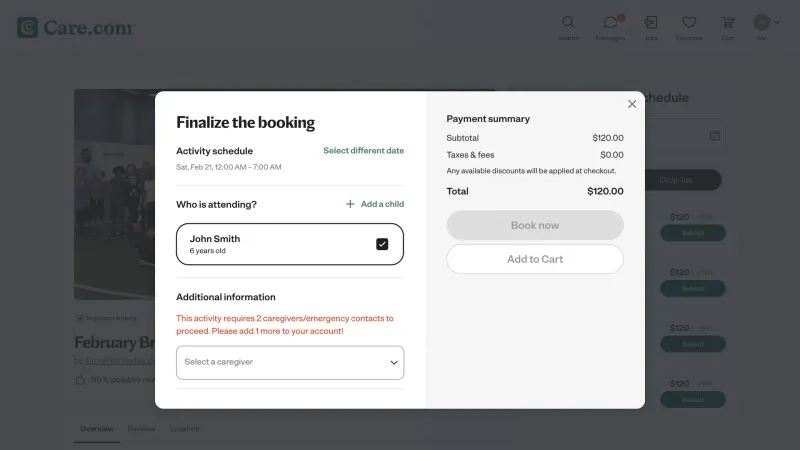Image resolution: width=800 pixels, height=450 pixels.
Task: Click the Sat, Feb 21 schedule text
Action: click(x=229, y=167)
